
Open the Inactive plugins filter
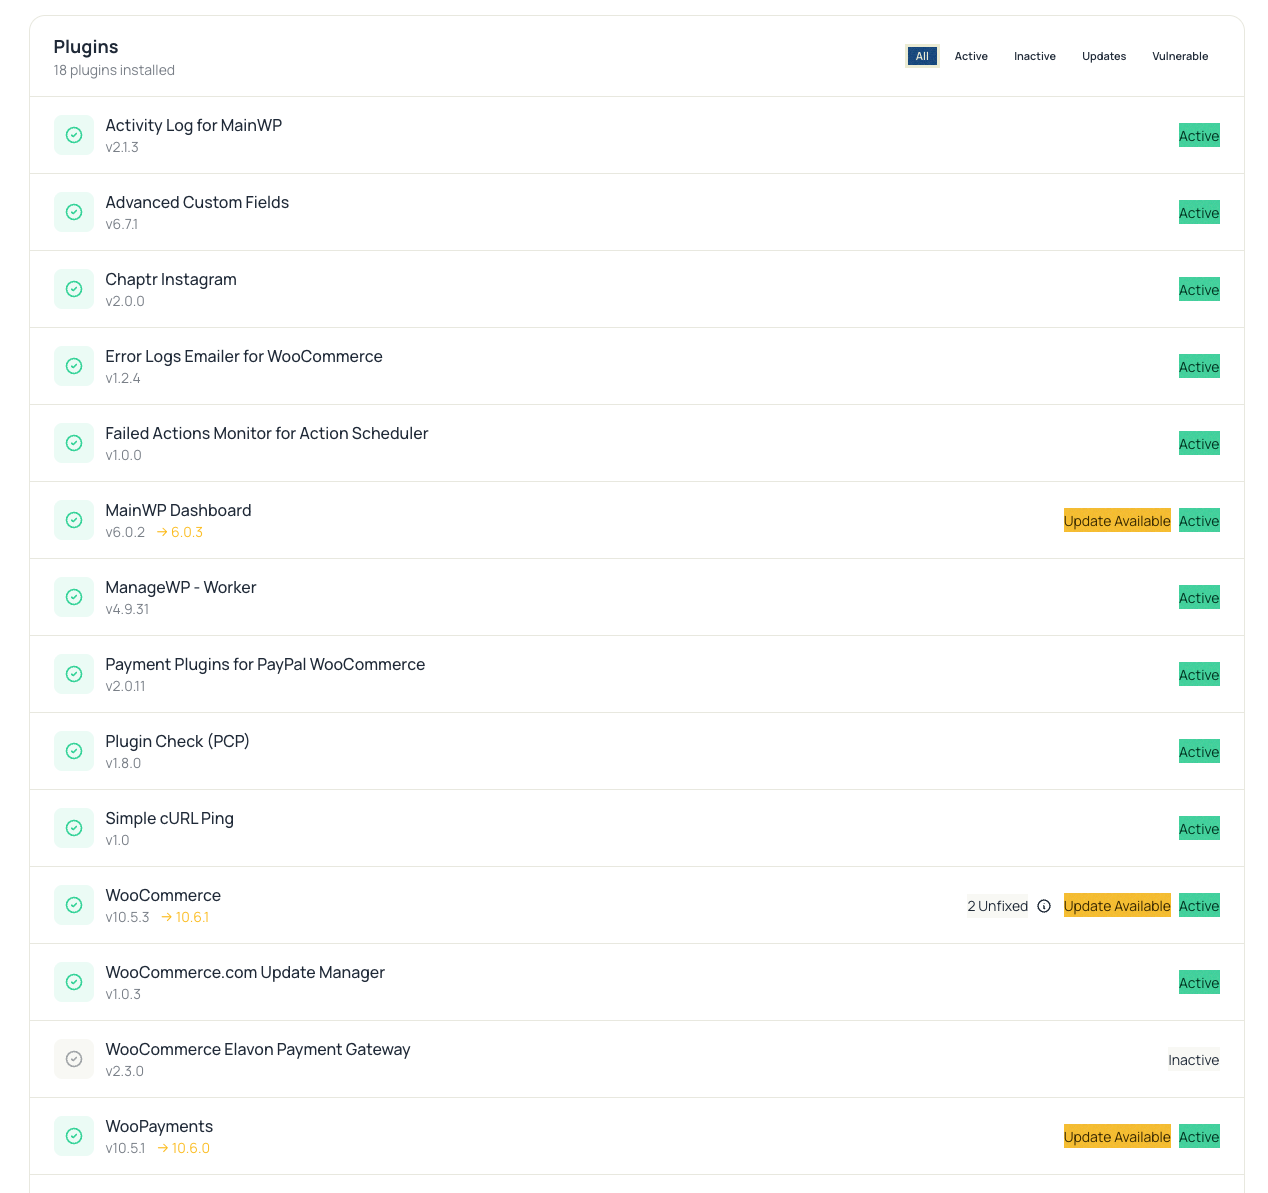coord(1035,56)
